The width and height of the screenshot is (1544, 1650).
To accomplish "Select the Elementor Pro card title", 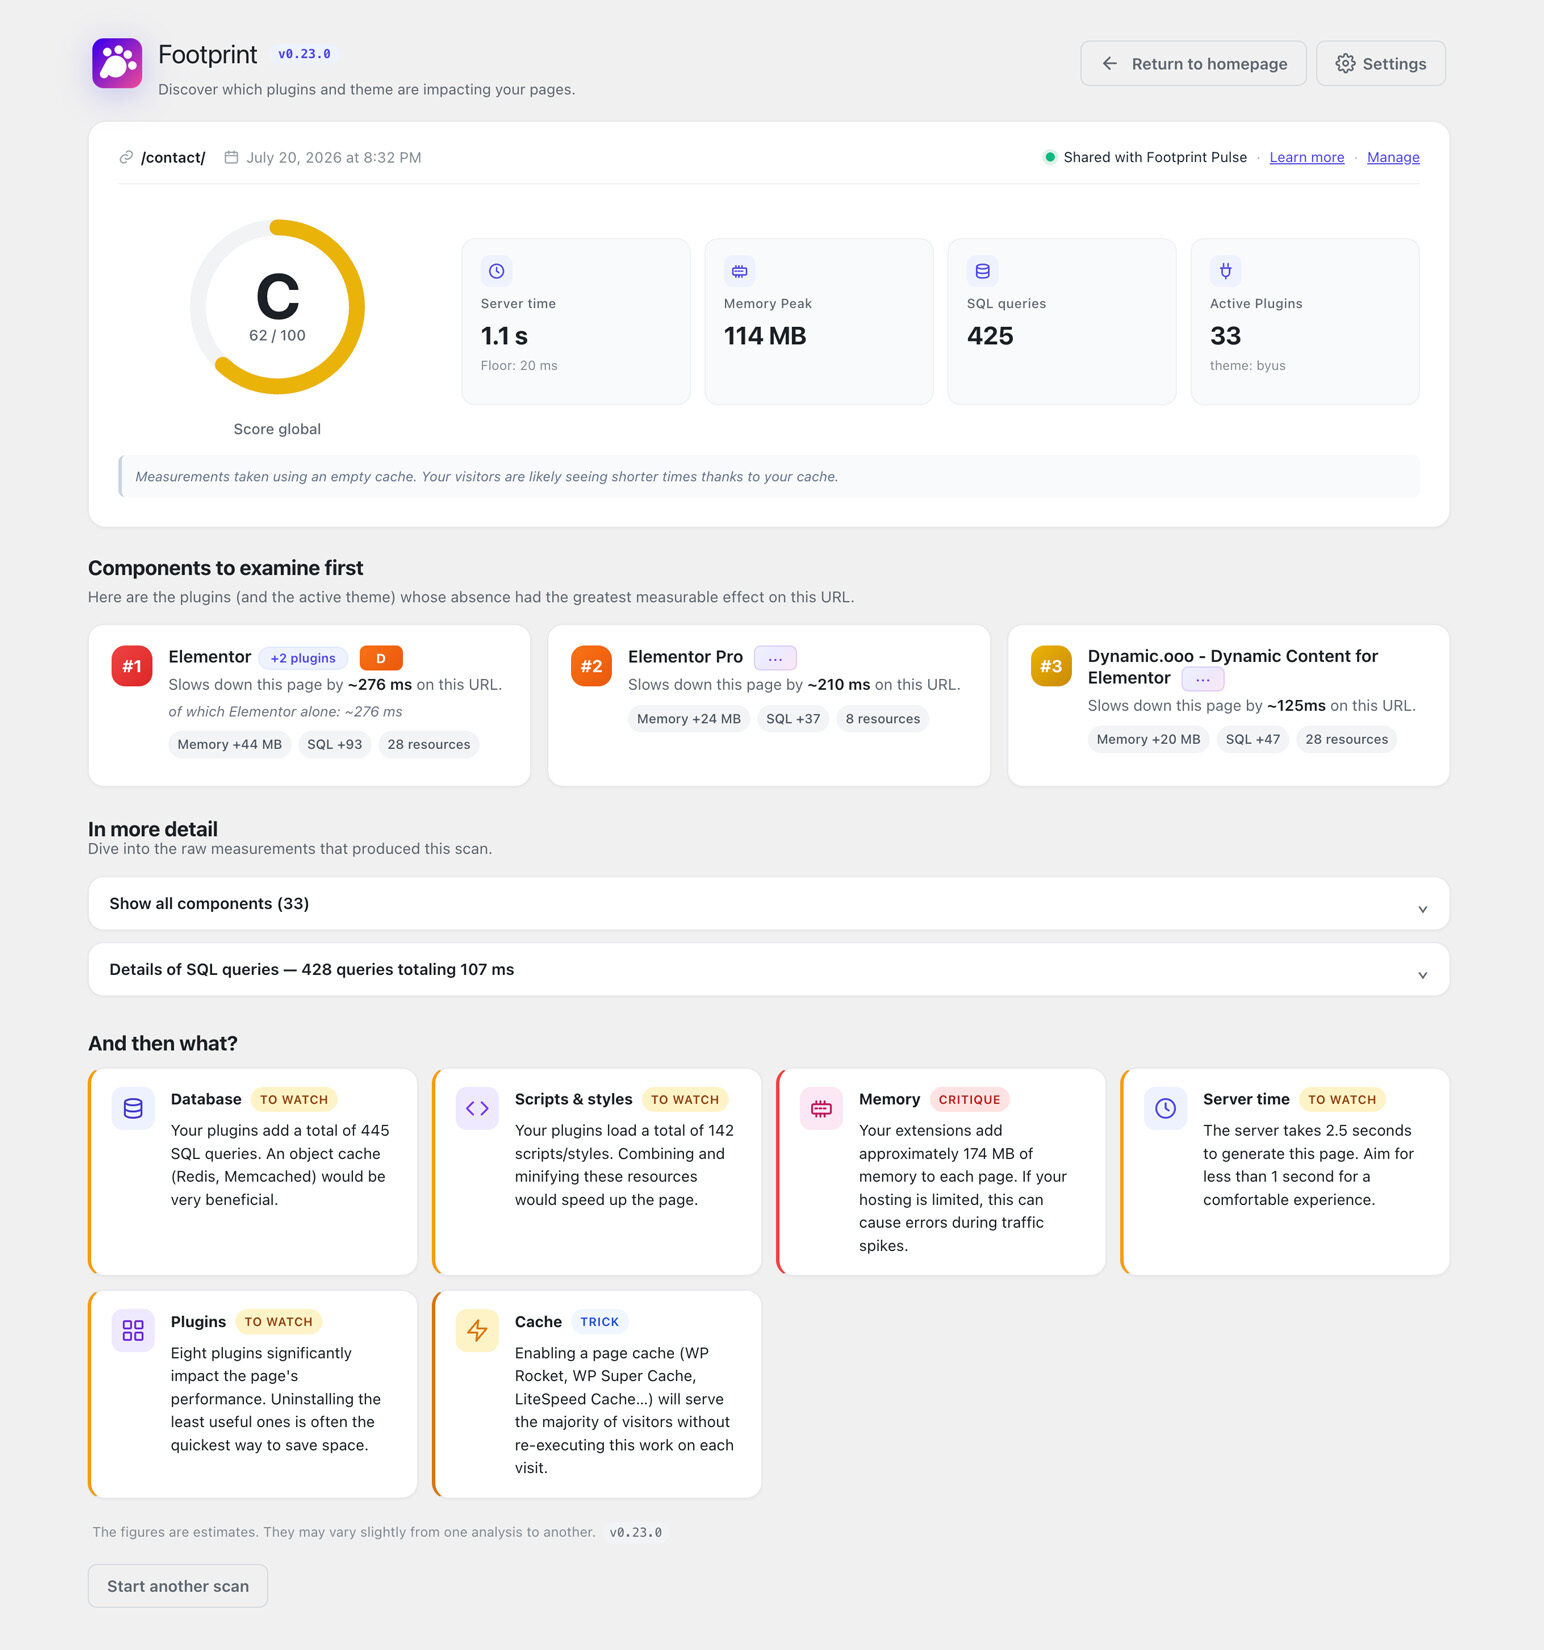I will click(x=685, y=657).
